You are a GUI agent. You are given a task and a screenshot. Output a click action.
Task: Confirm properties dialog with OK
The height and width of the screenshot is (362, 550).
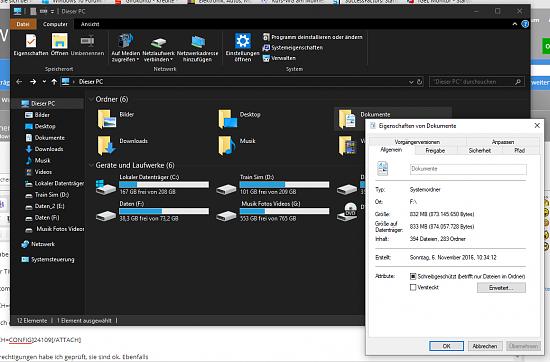[446, 346]
